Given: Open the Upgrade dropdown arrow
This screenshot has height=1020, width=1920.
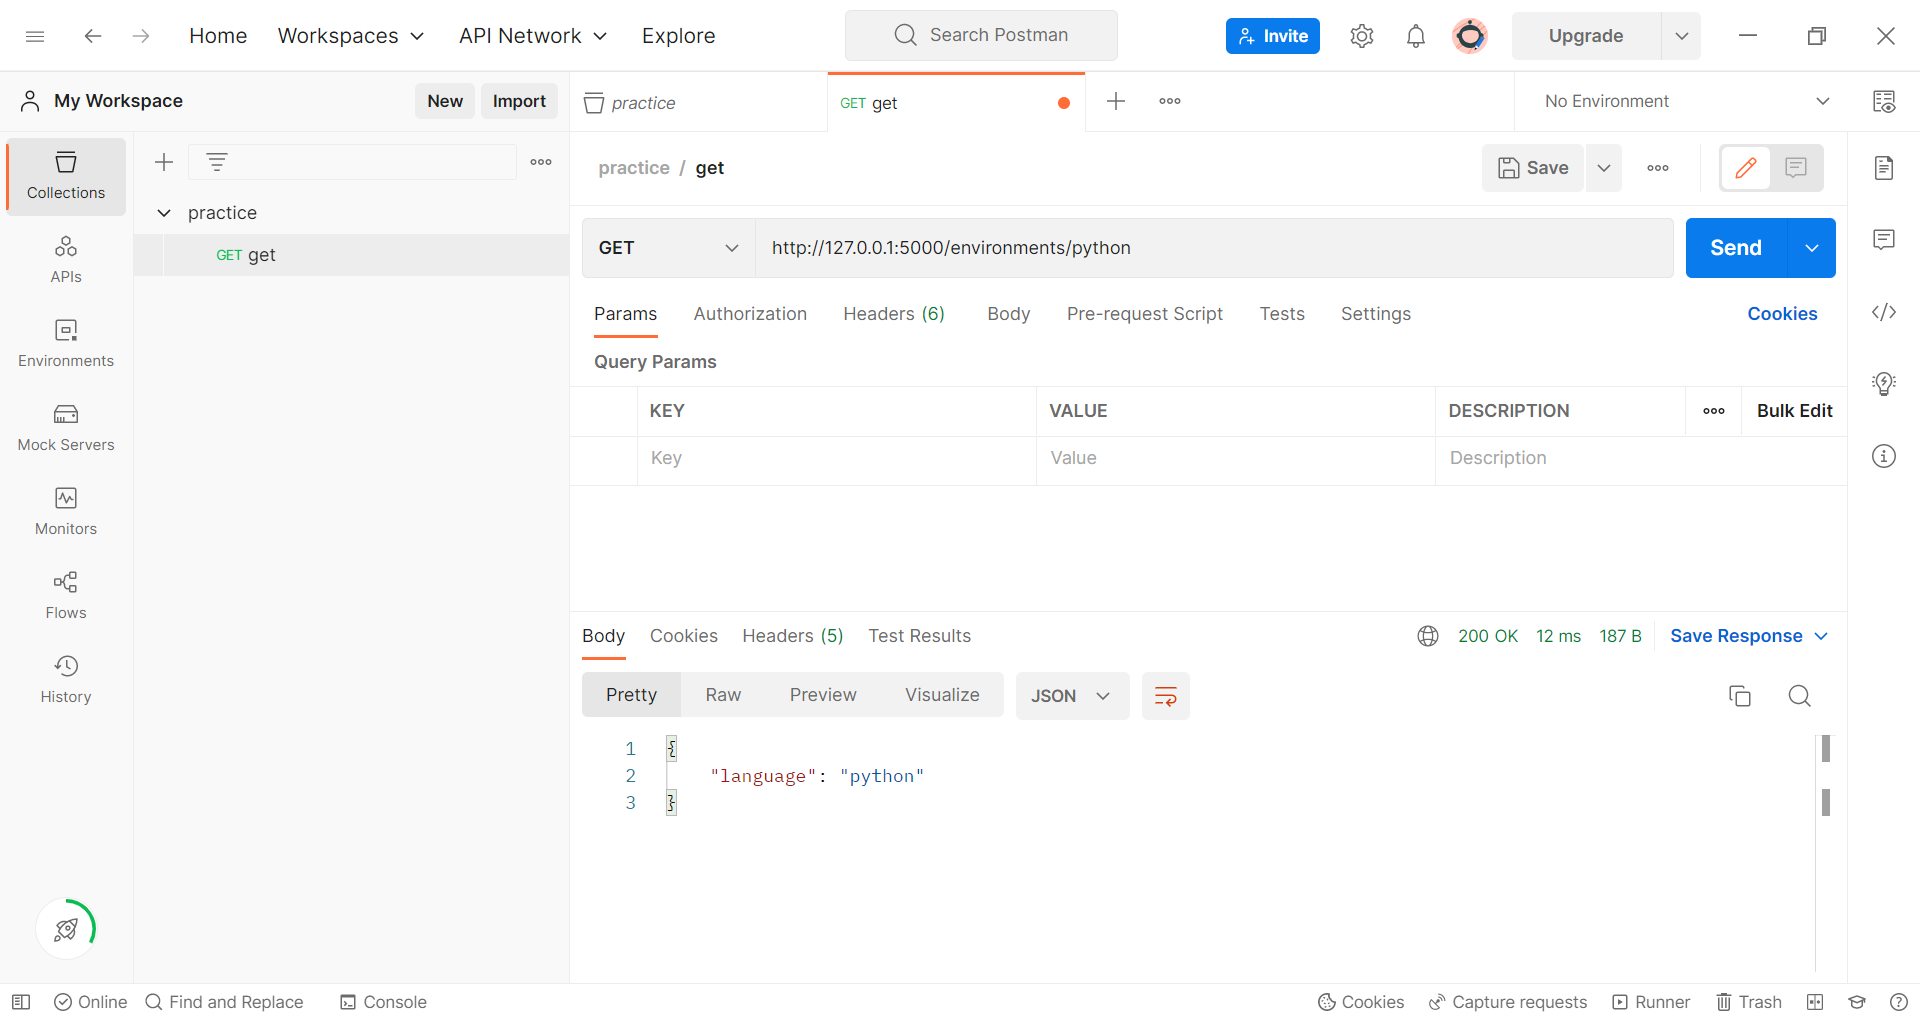Looking at the screenshot, I should pyautogui.click(x=1681, y=36).
